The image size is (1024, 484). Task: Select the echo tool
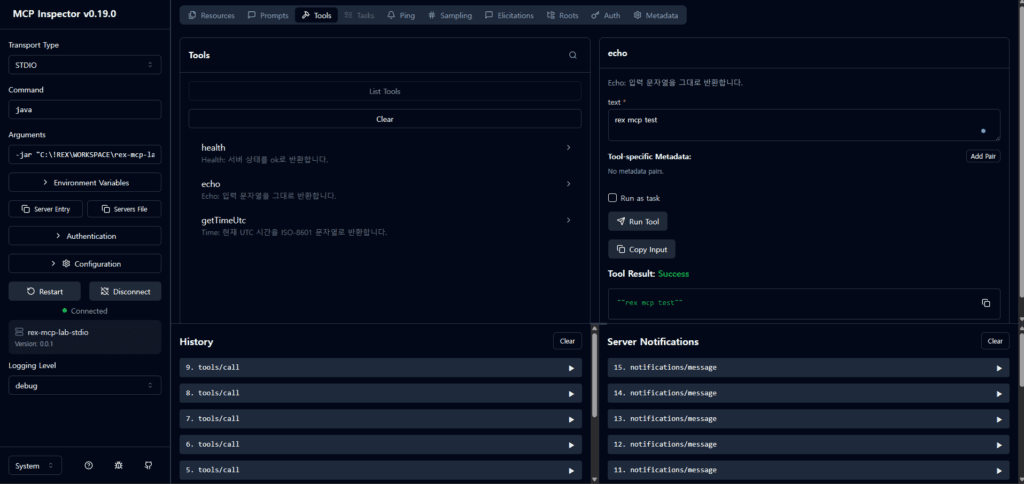385,189
